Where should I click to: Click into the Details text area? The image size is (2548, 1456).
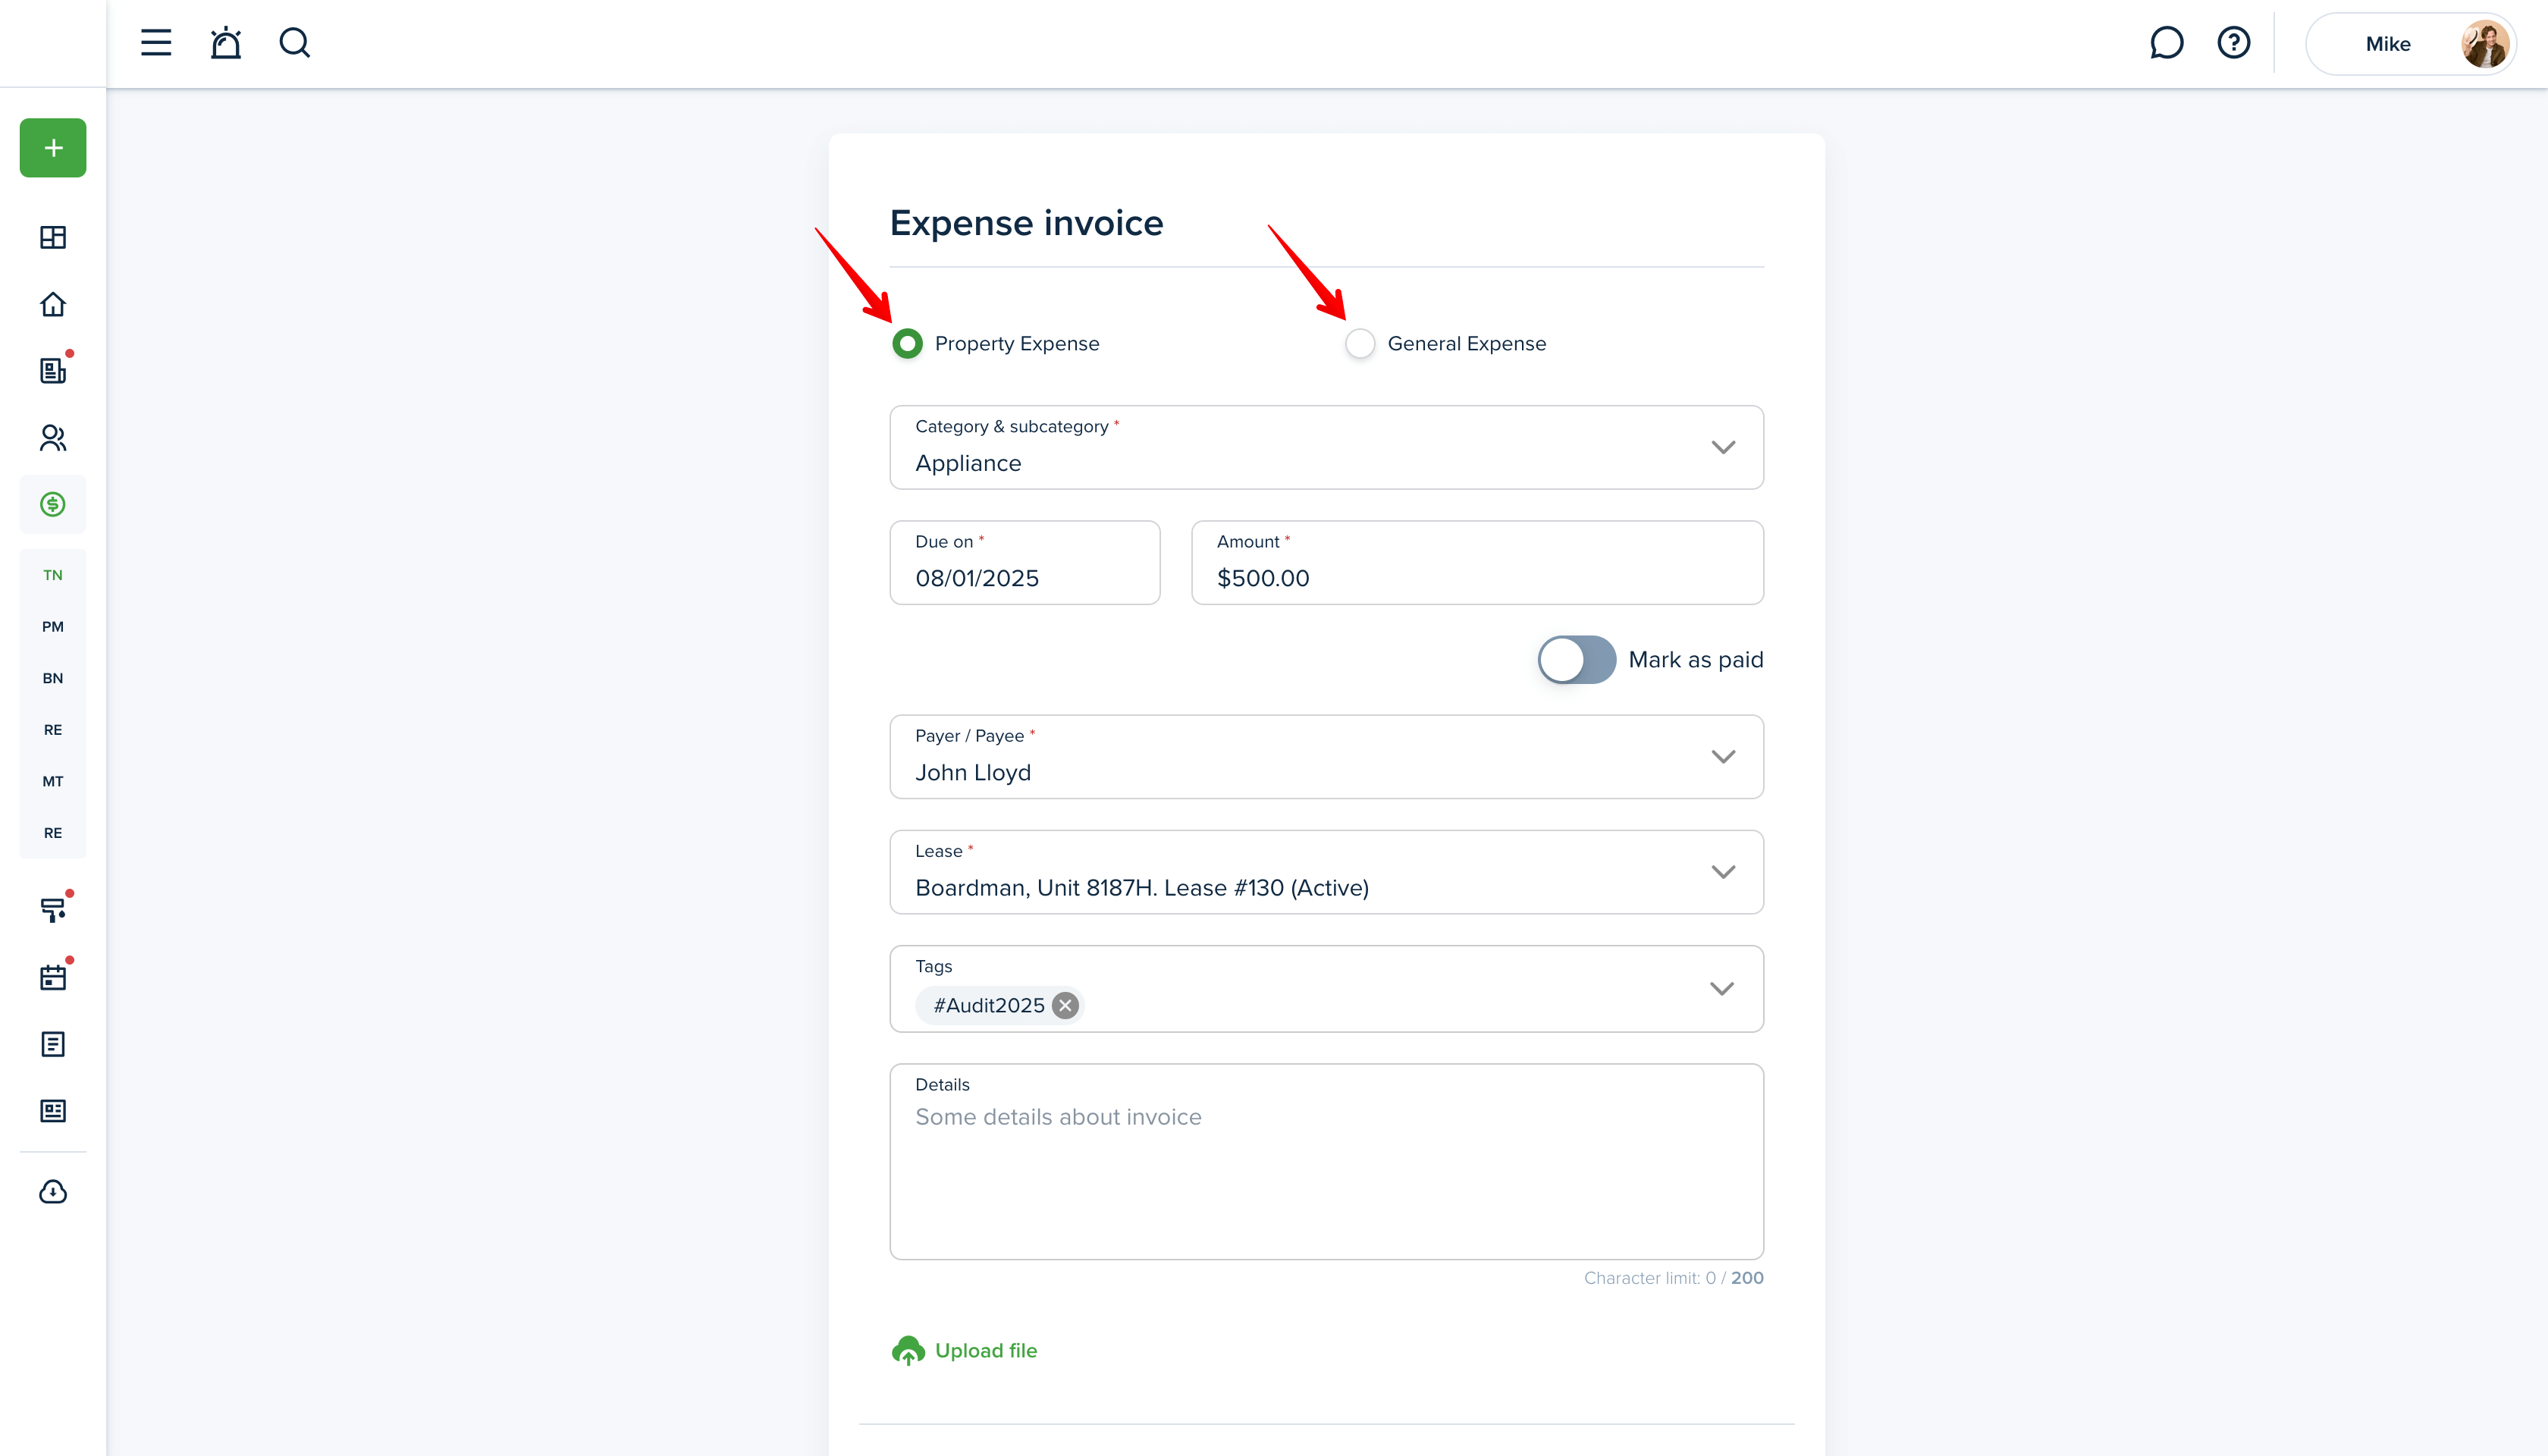[1326, 1161]
